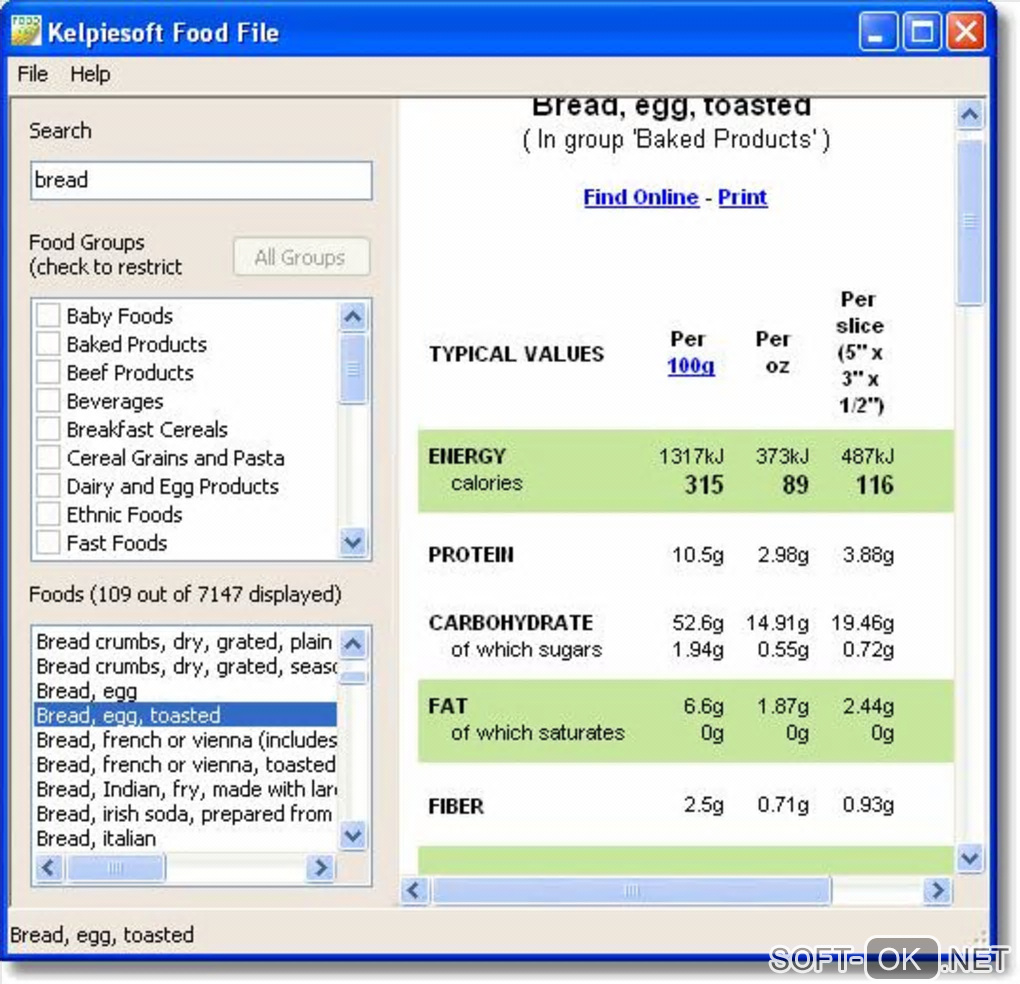Click left arrow of Foods list horizontal scrollbar
The height and width of the screenshot is (984, 1020).
[49, 867]
